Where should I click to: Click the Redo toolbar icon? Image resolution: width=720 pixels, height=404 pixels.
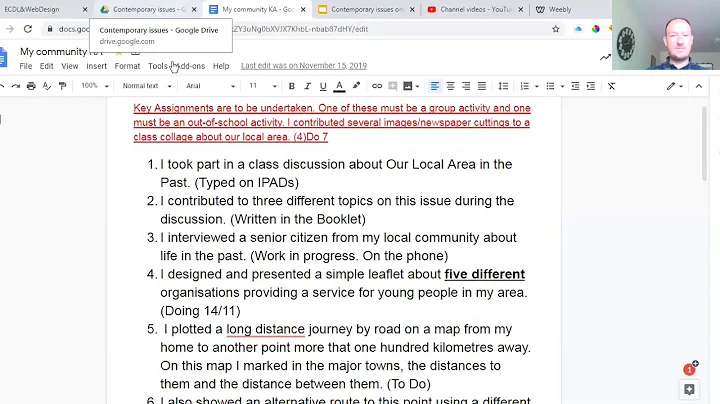point(16,86)
